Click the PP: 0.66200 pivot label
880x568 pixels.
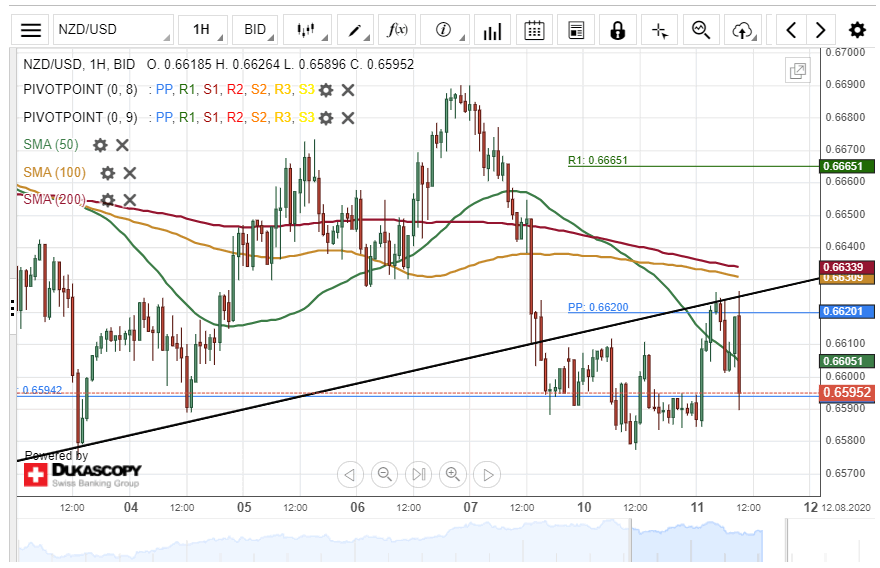pyautogui.click(x=598, y=307)
